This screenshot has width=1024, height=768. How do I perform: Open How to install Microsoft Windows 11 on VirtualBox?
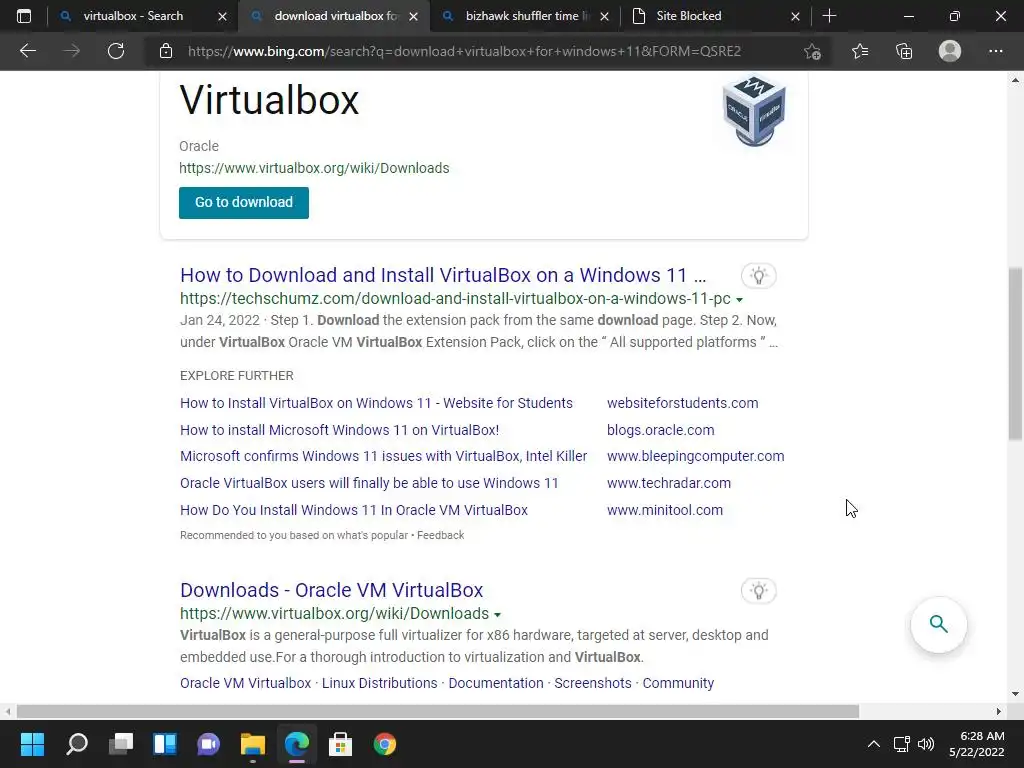click(340, 430)
